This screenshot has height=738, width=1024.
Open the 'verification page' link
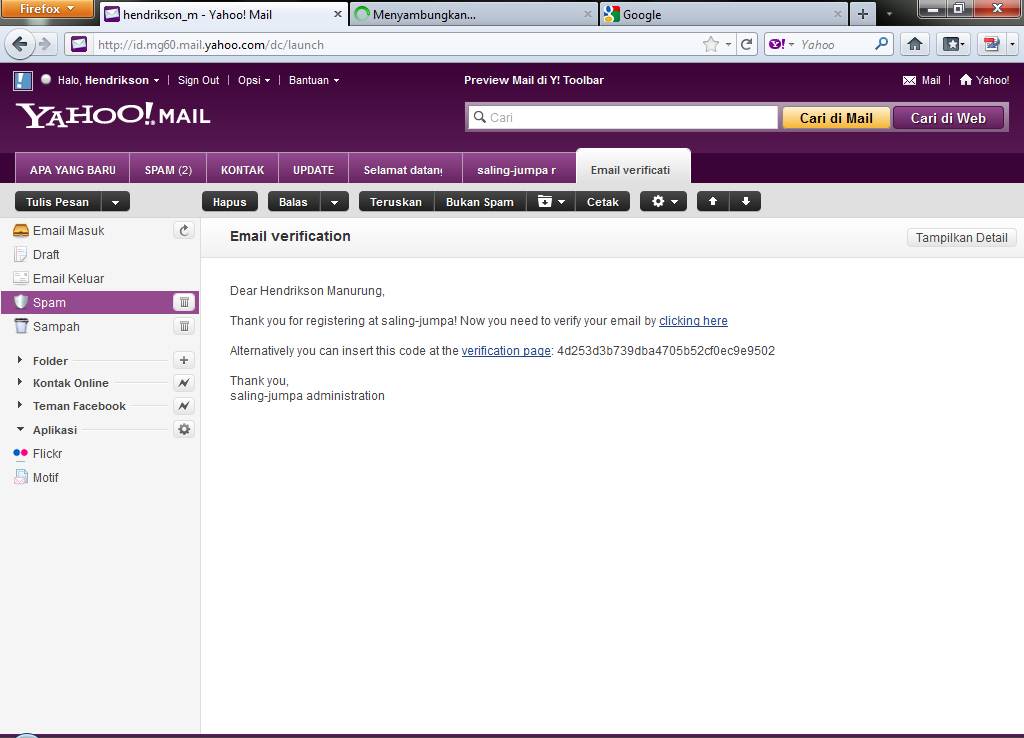(x=506, y=351)
